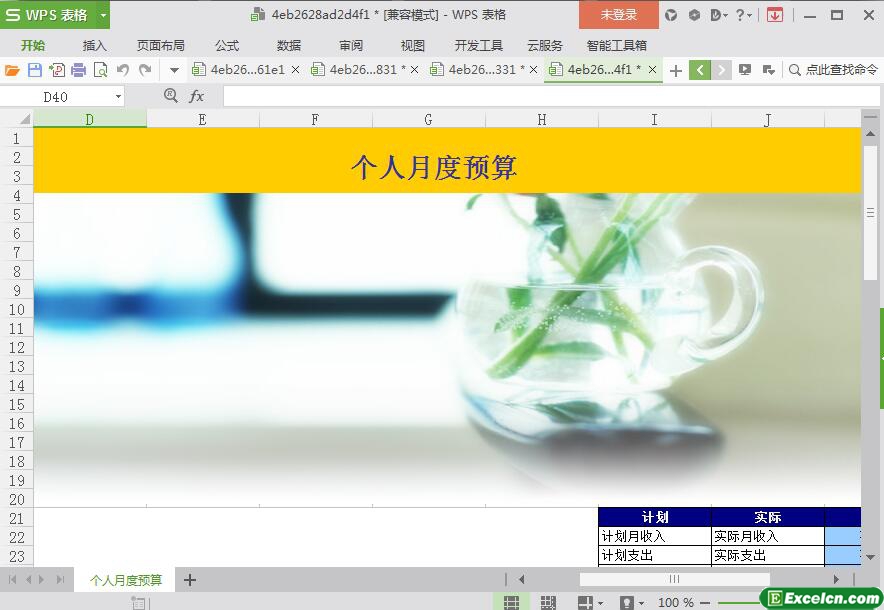Click the 未登录 login button
Viewport: 884px width, 610px height.
tap(618, 15)
